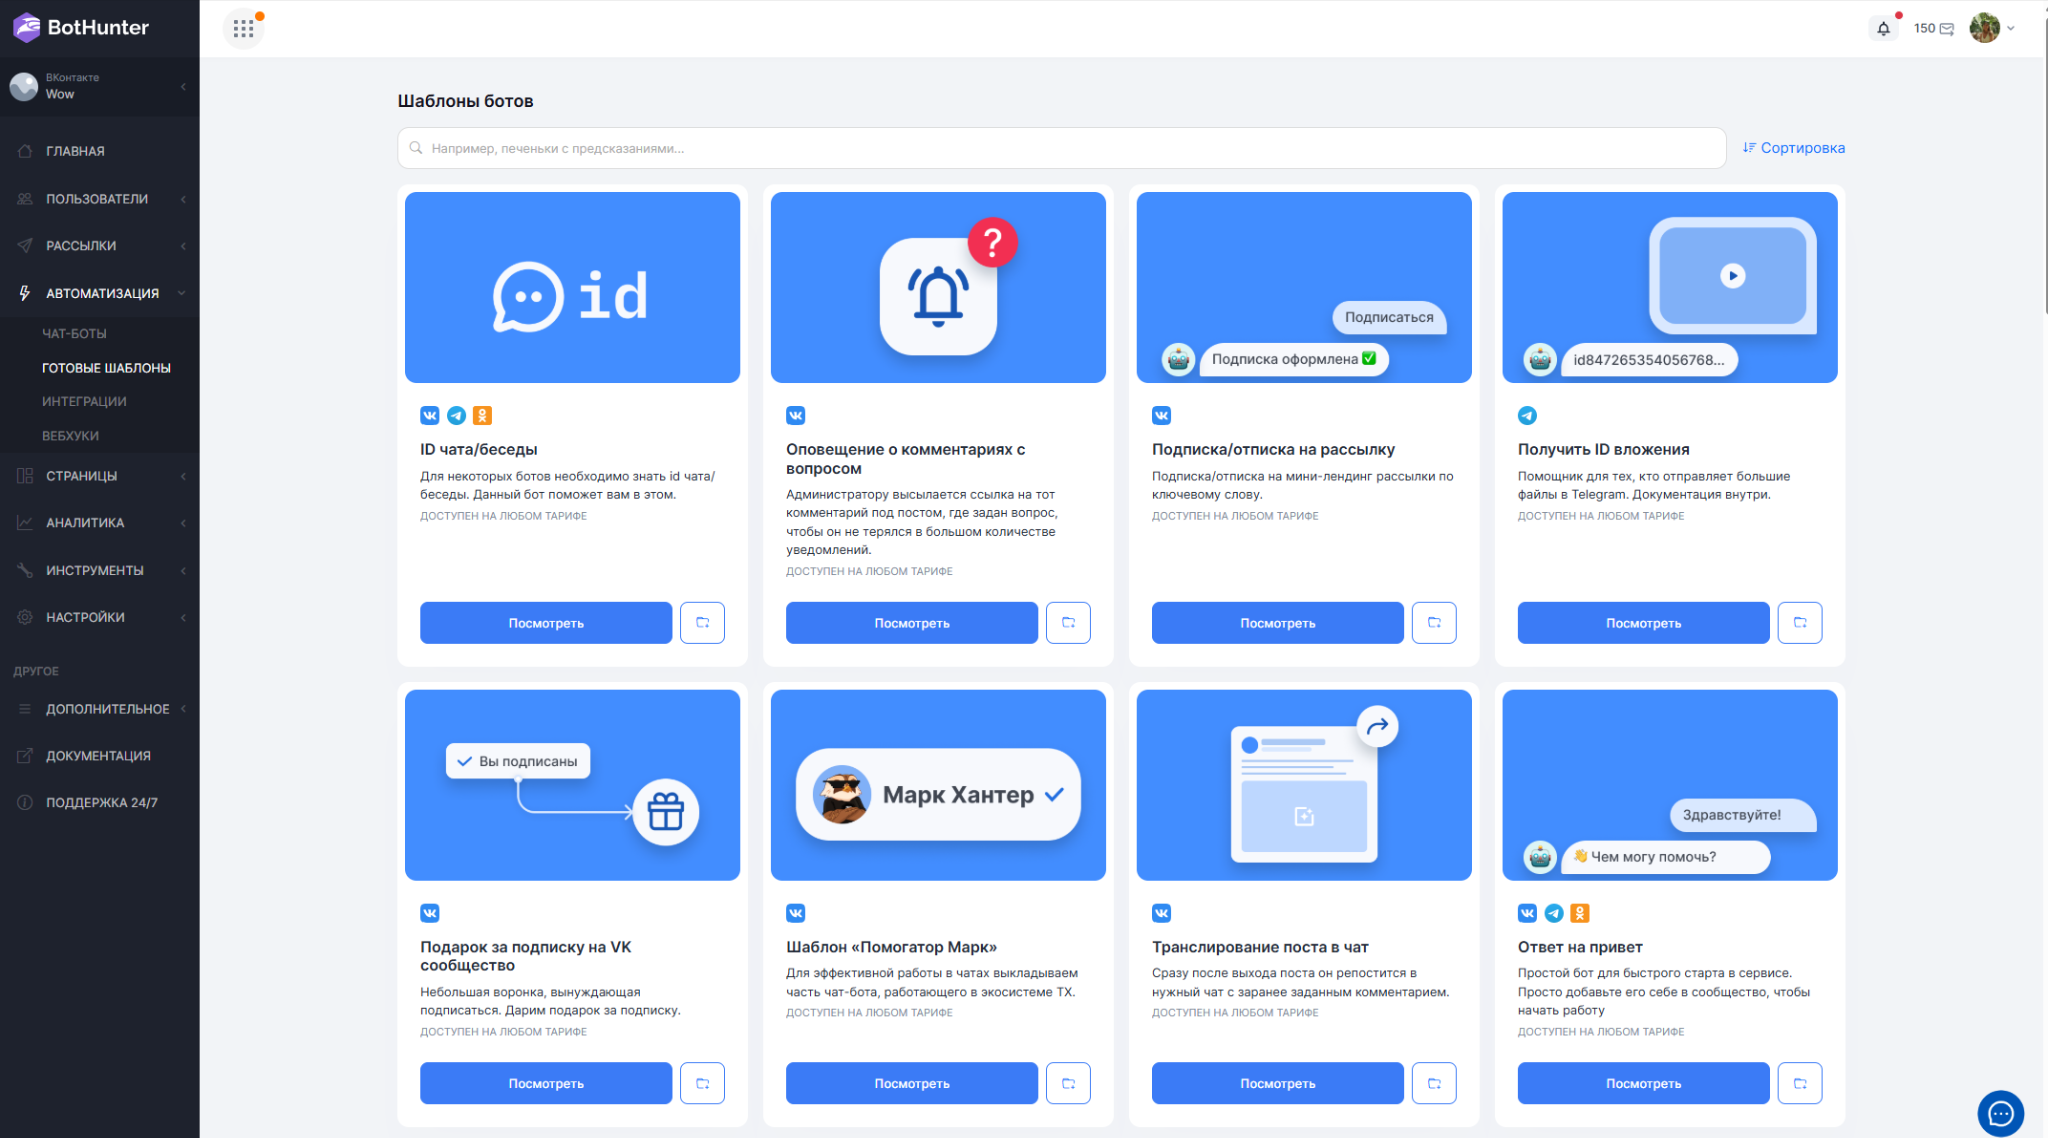Click Посмотреть on Трансляция поста в чат card
This screenshot has height=1138, width=2048.
click(1277, 1083)
